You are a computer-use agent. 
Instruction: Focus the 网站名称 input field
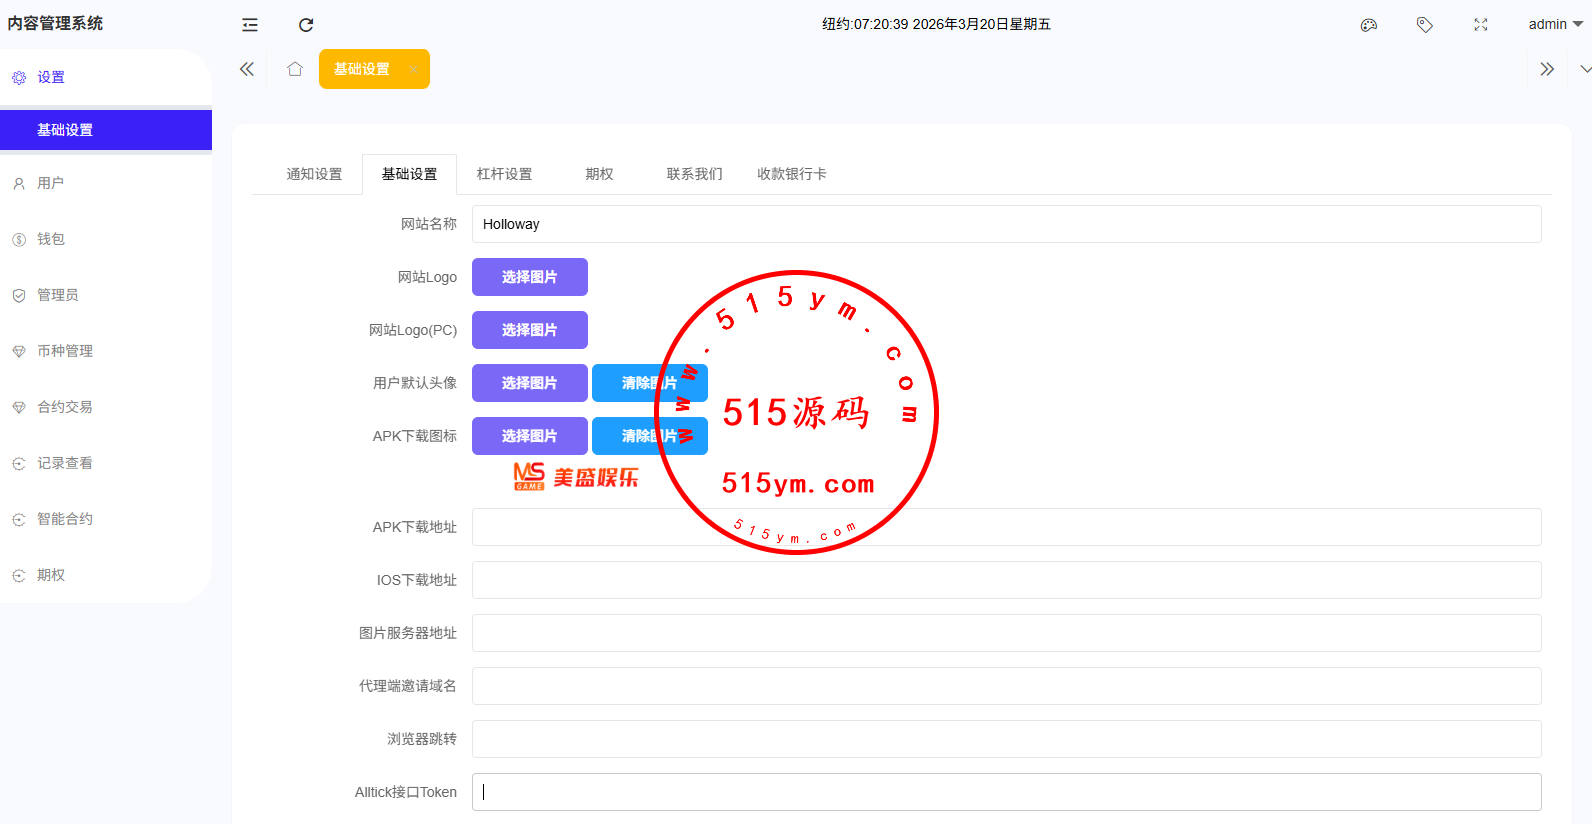click(1005, 224)
